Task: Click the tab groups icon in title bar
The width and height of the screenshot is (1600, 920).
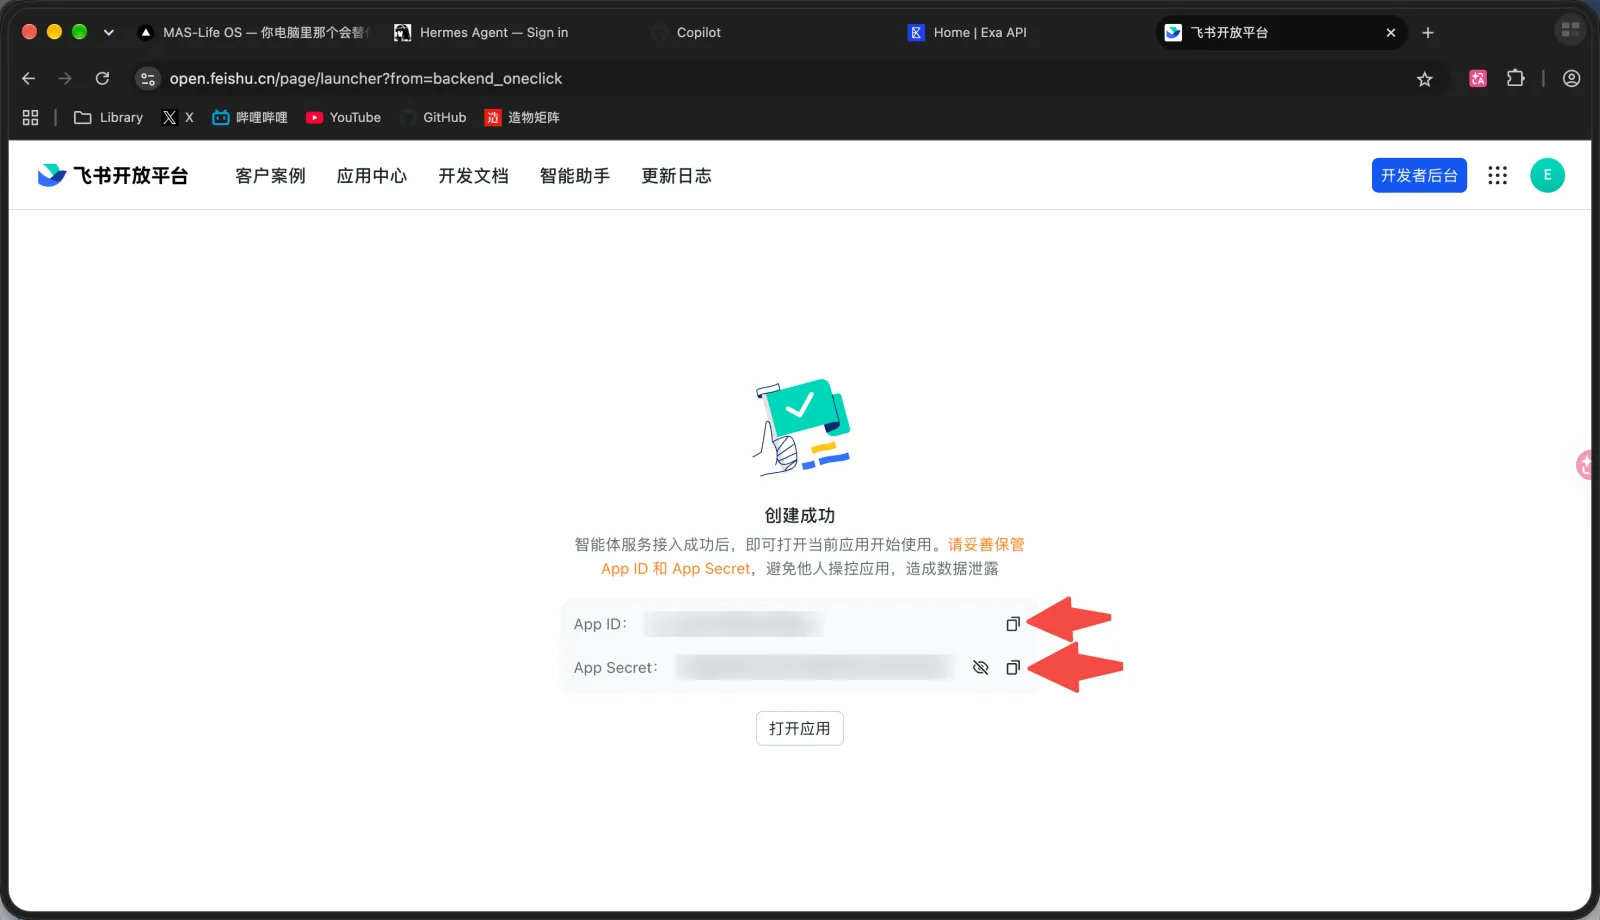Action: click(x=1570, y=30)
